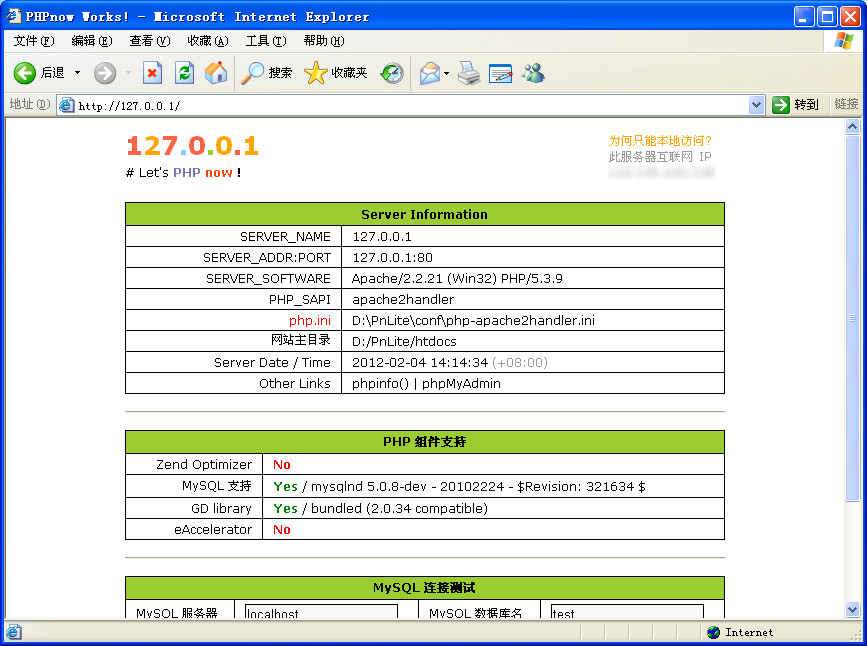Open the Edit (编辑) menu

click(x=92, y=41)
